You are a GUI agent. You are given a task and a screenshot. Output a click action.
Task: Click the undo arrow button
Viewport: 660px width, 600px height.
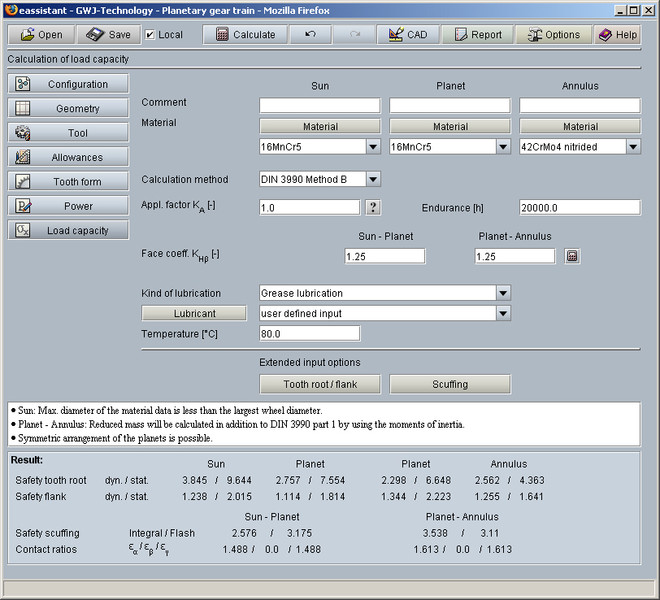point(311,34)
